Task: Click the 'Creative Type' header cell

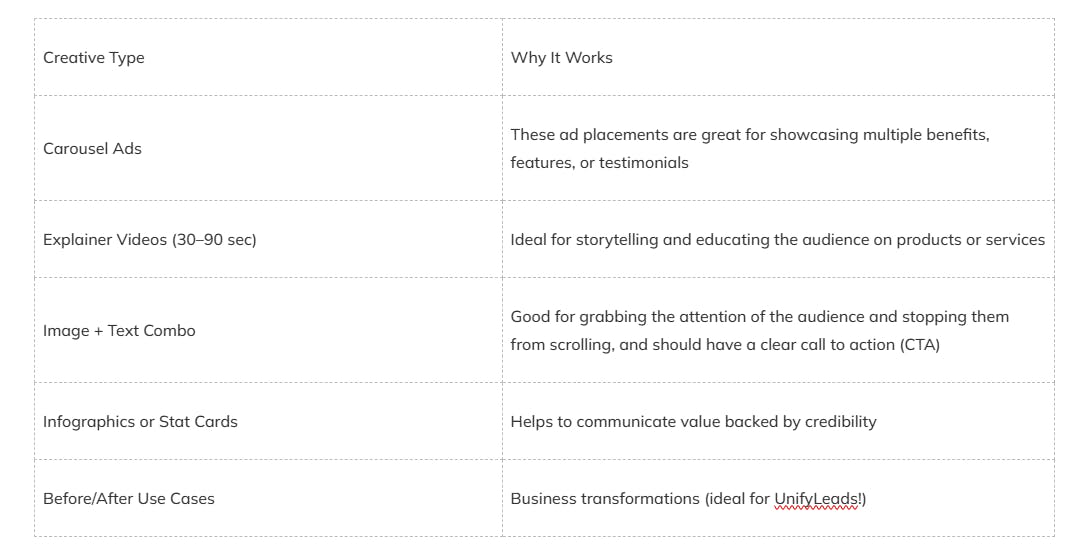Action: coord(268,58)
